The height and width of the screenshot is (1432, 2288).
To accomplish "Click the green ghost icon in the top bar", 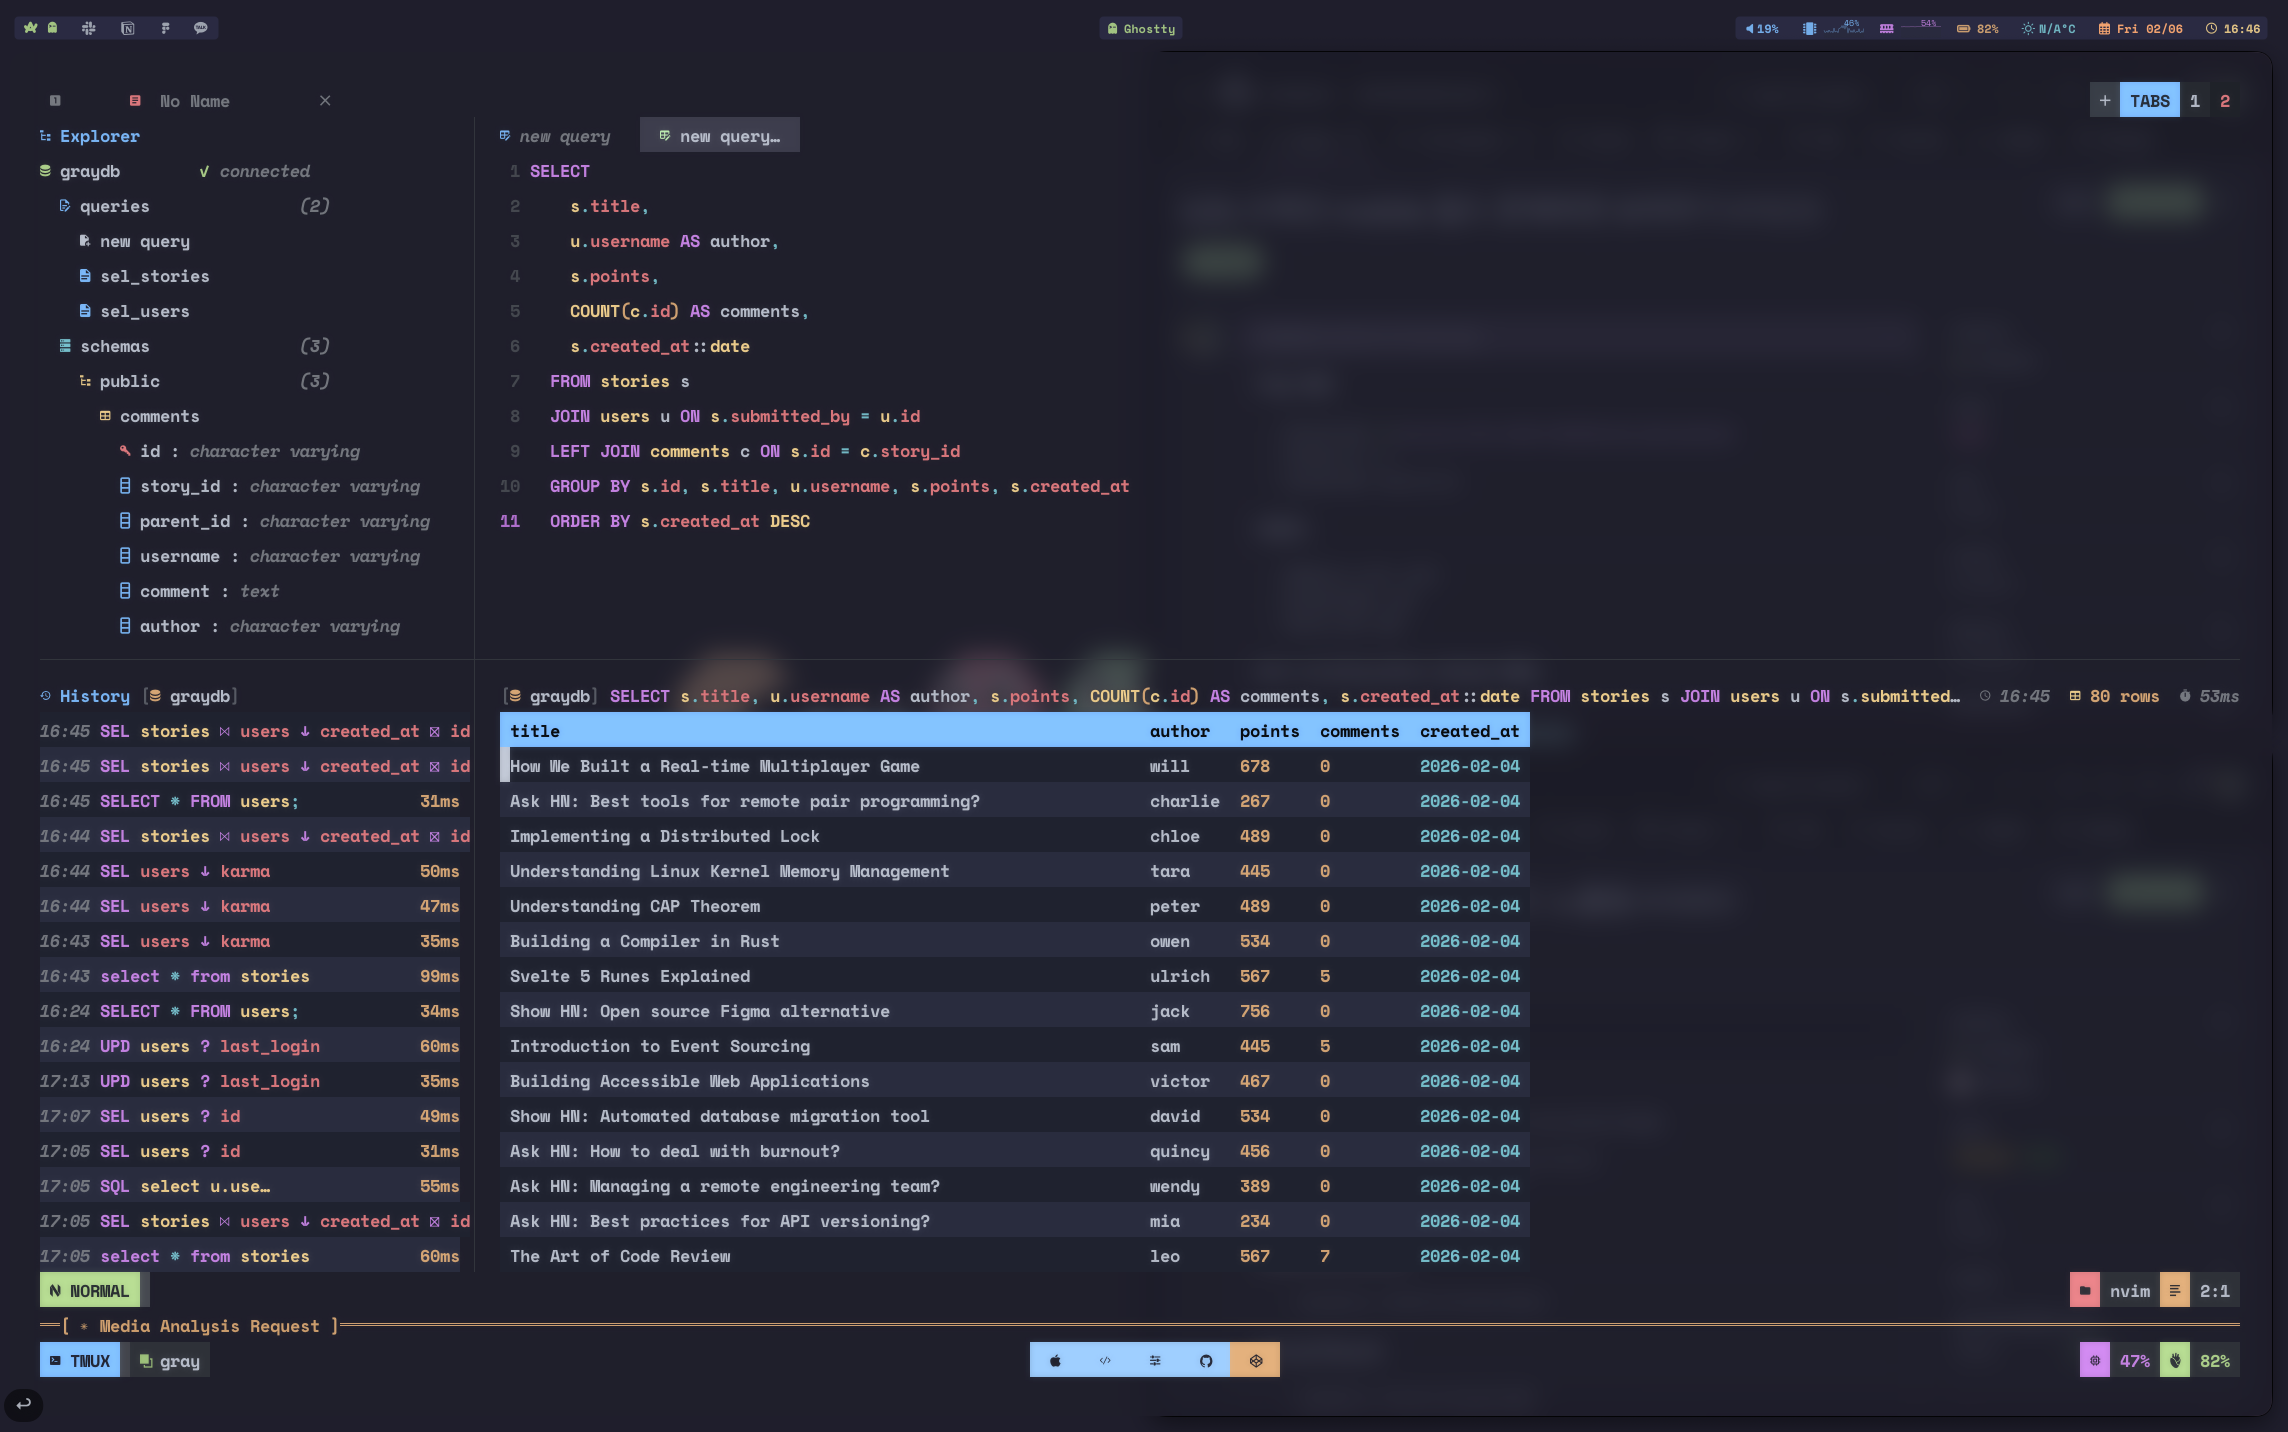I will pyautogui.click(x=51, y=28).
